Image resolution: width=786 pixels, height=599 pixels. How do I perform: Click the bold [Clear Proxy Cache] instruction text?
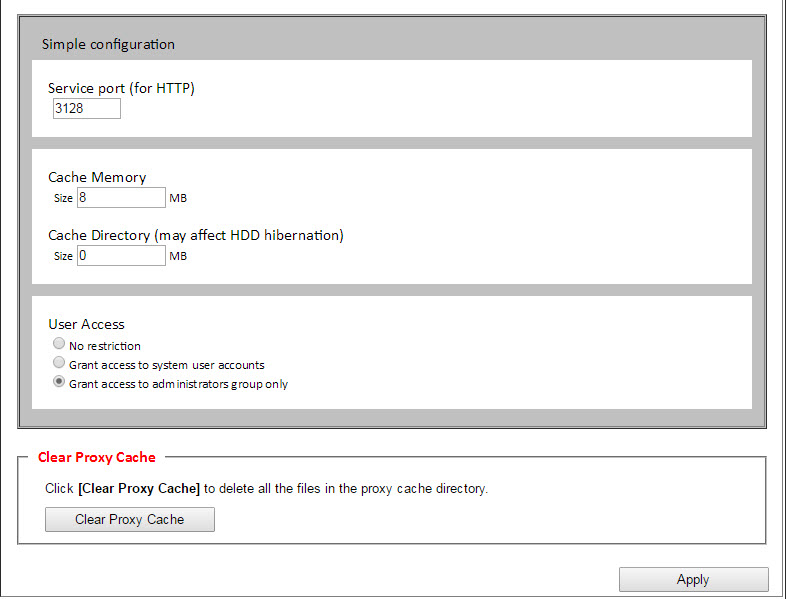coord(139,489)
